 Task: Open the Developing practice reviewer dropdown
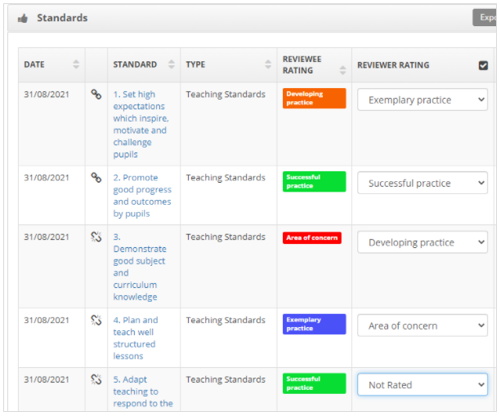pos(422,242)
